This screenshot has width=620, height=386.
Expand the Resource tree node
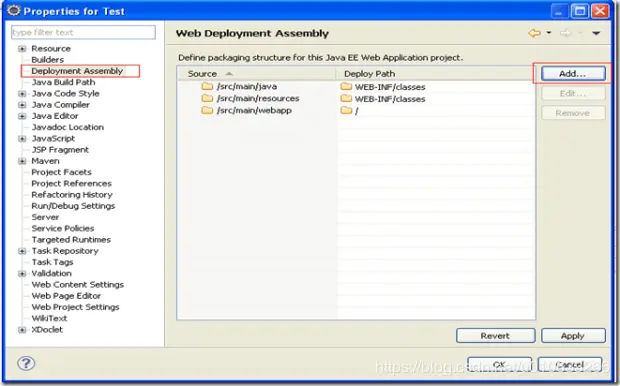coord(22,49)
